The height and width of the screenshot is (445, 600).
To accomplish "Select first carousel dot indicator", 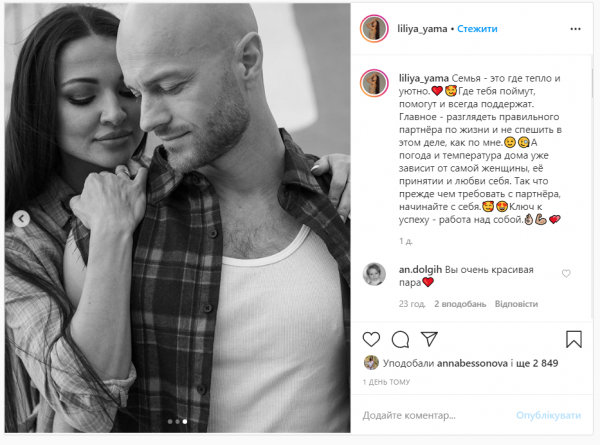I will (170, 421).
